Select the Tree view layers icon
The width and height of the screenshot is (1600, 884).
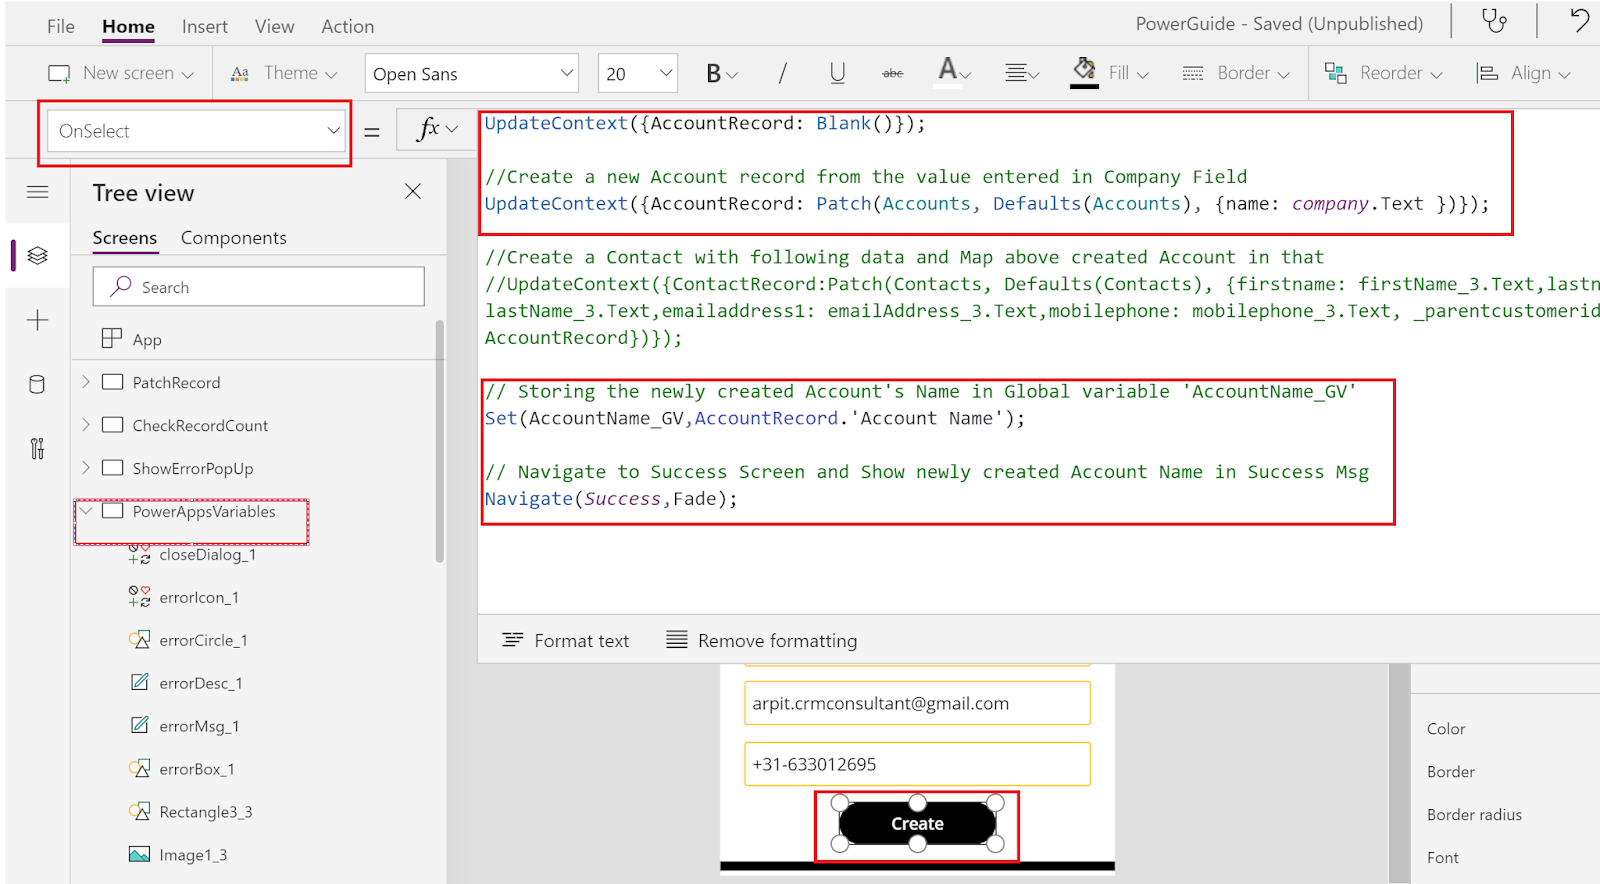[x=38, y=256]
